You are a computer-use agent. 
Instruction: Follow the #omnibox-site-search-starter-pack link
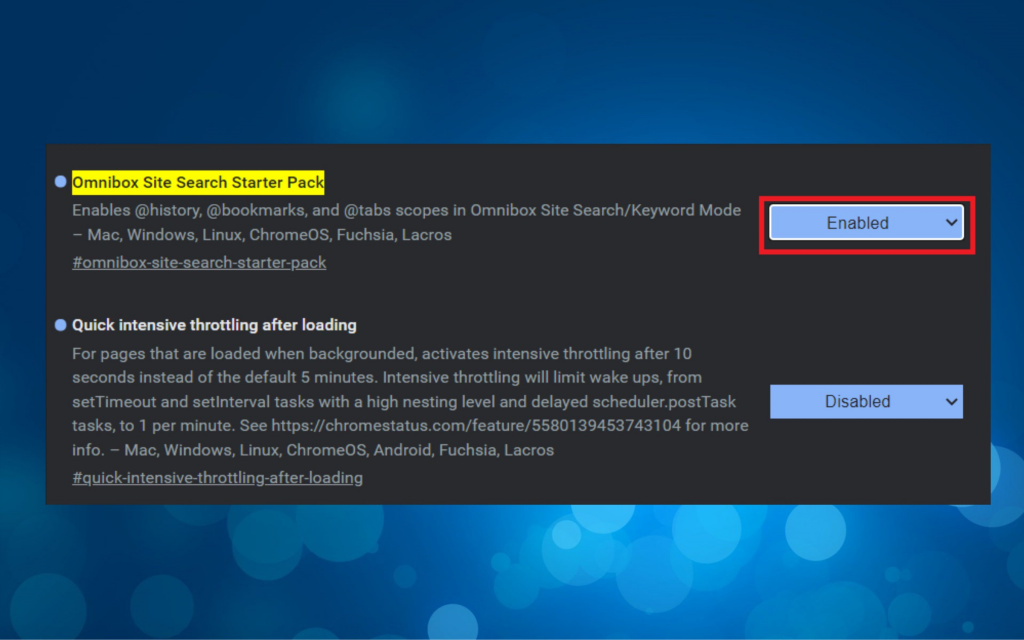click(x=199, y=263)
